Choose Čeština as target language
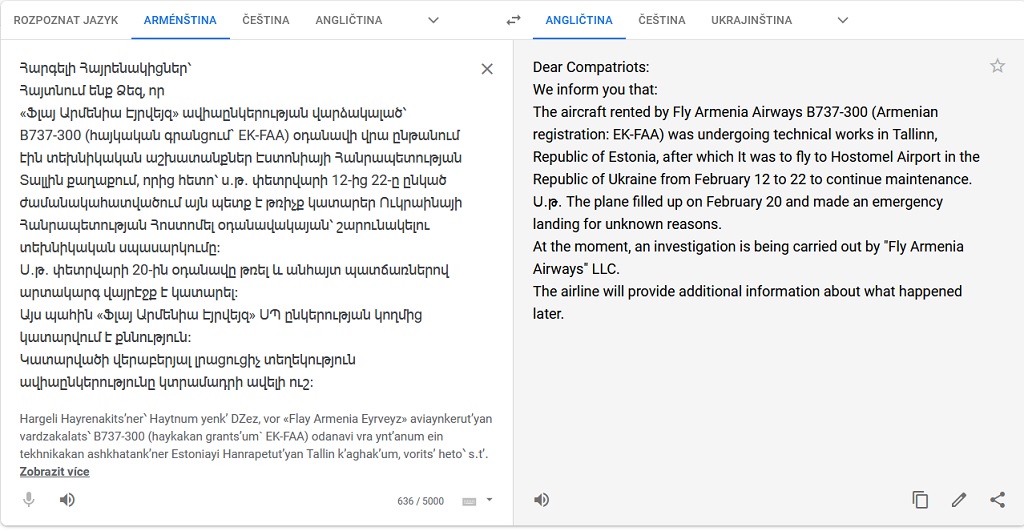The height and width of the screenshot is (531, 1024). coord(662,20)
